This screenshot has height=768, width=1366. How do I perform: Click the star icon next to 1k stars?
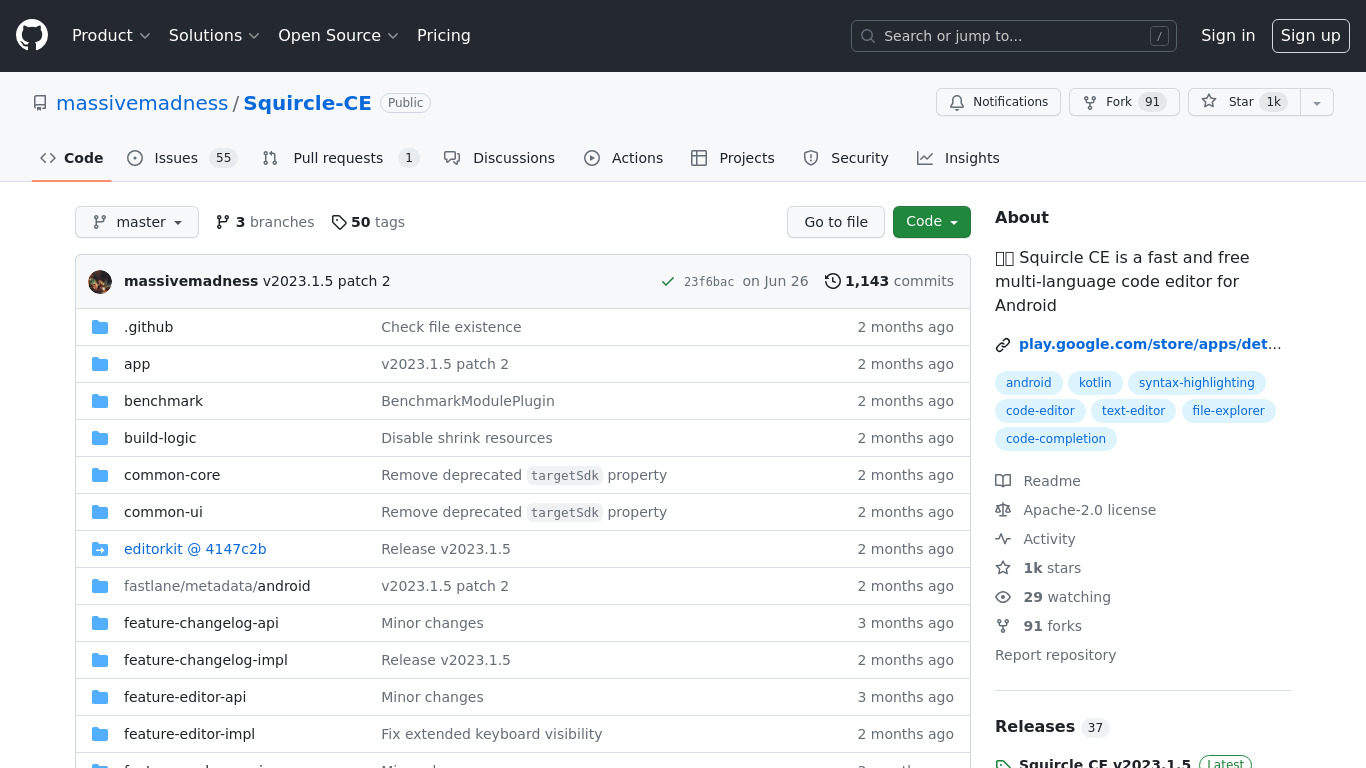point(1003,568)
